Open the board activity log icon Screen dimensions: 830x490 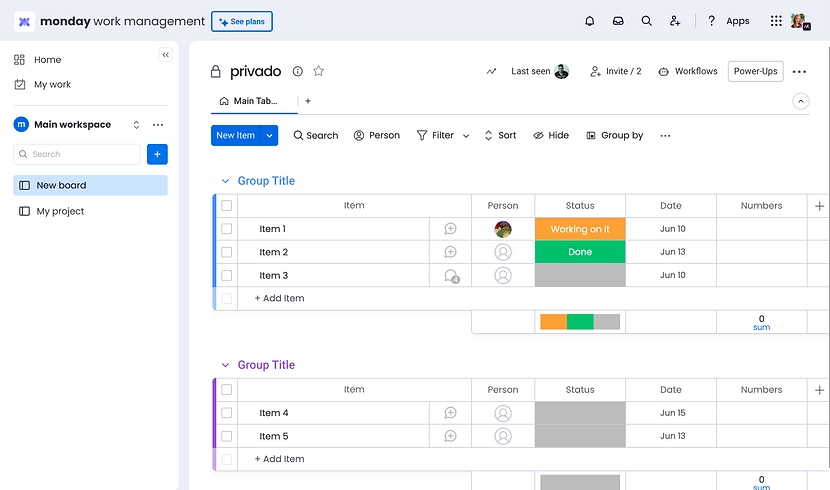491,71
